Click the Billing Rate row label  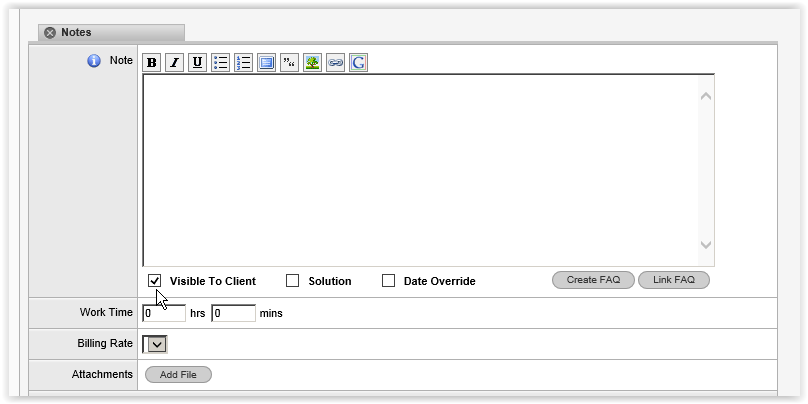tap(105, 343)
